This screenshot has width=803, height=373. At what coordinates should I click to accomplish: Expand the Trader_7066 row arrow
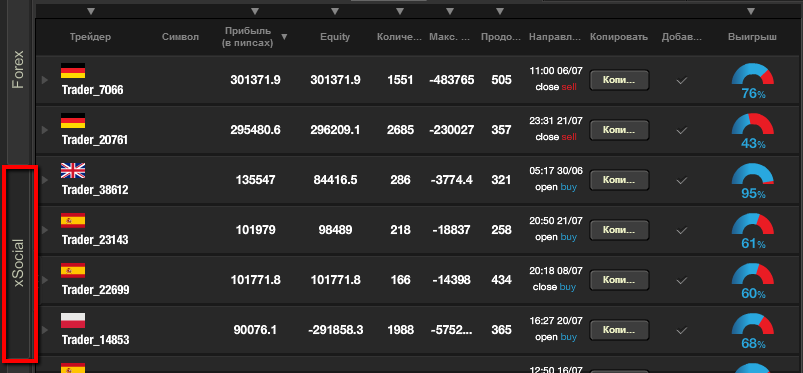click(45, 80)
